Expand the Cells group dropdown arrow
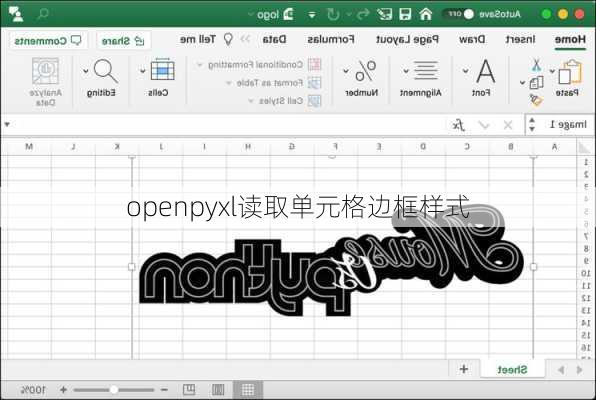This screenshot has width=596, height=400. click(143, 71)
